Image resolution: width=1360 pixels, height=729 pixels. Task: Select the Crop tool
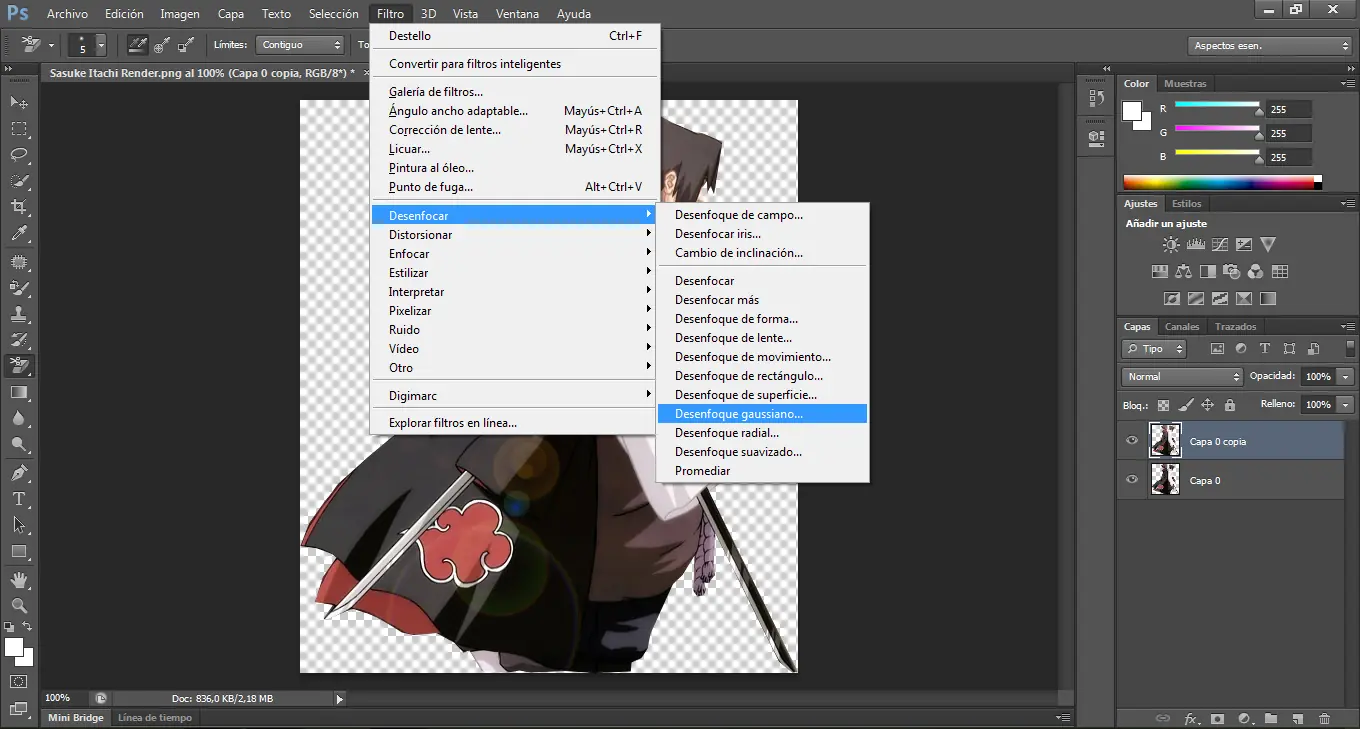(19, 207)
